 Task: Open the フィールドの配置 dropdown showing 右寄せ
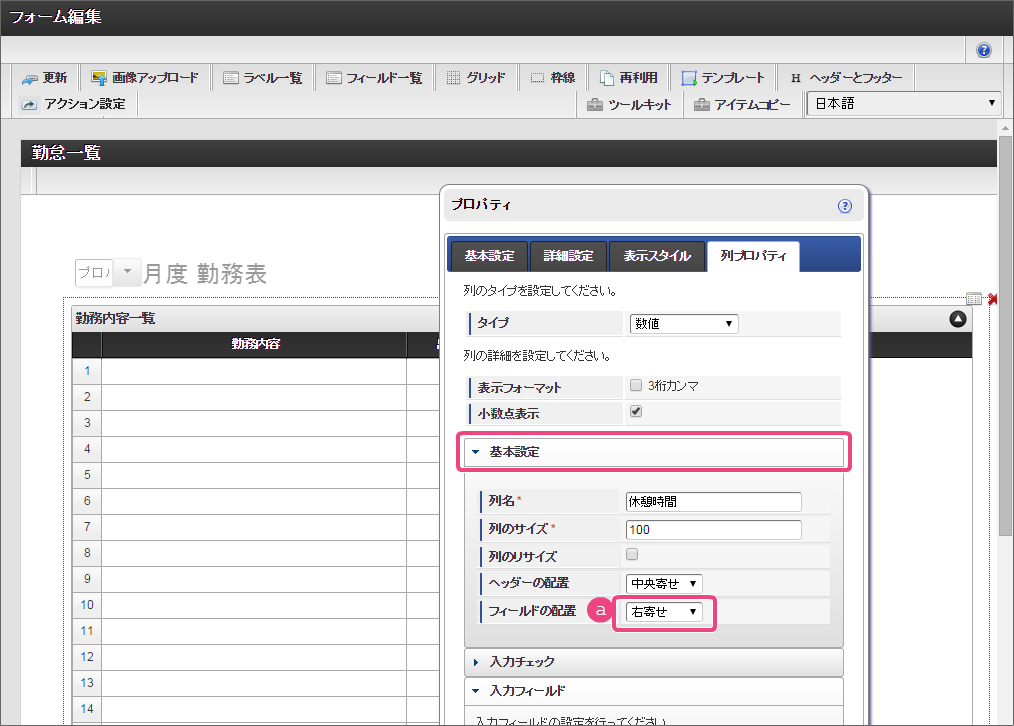point(664,611)
